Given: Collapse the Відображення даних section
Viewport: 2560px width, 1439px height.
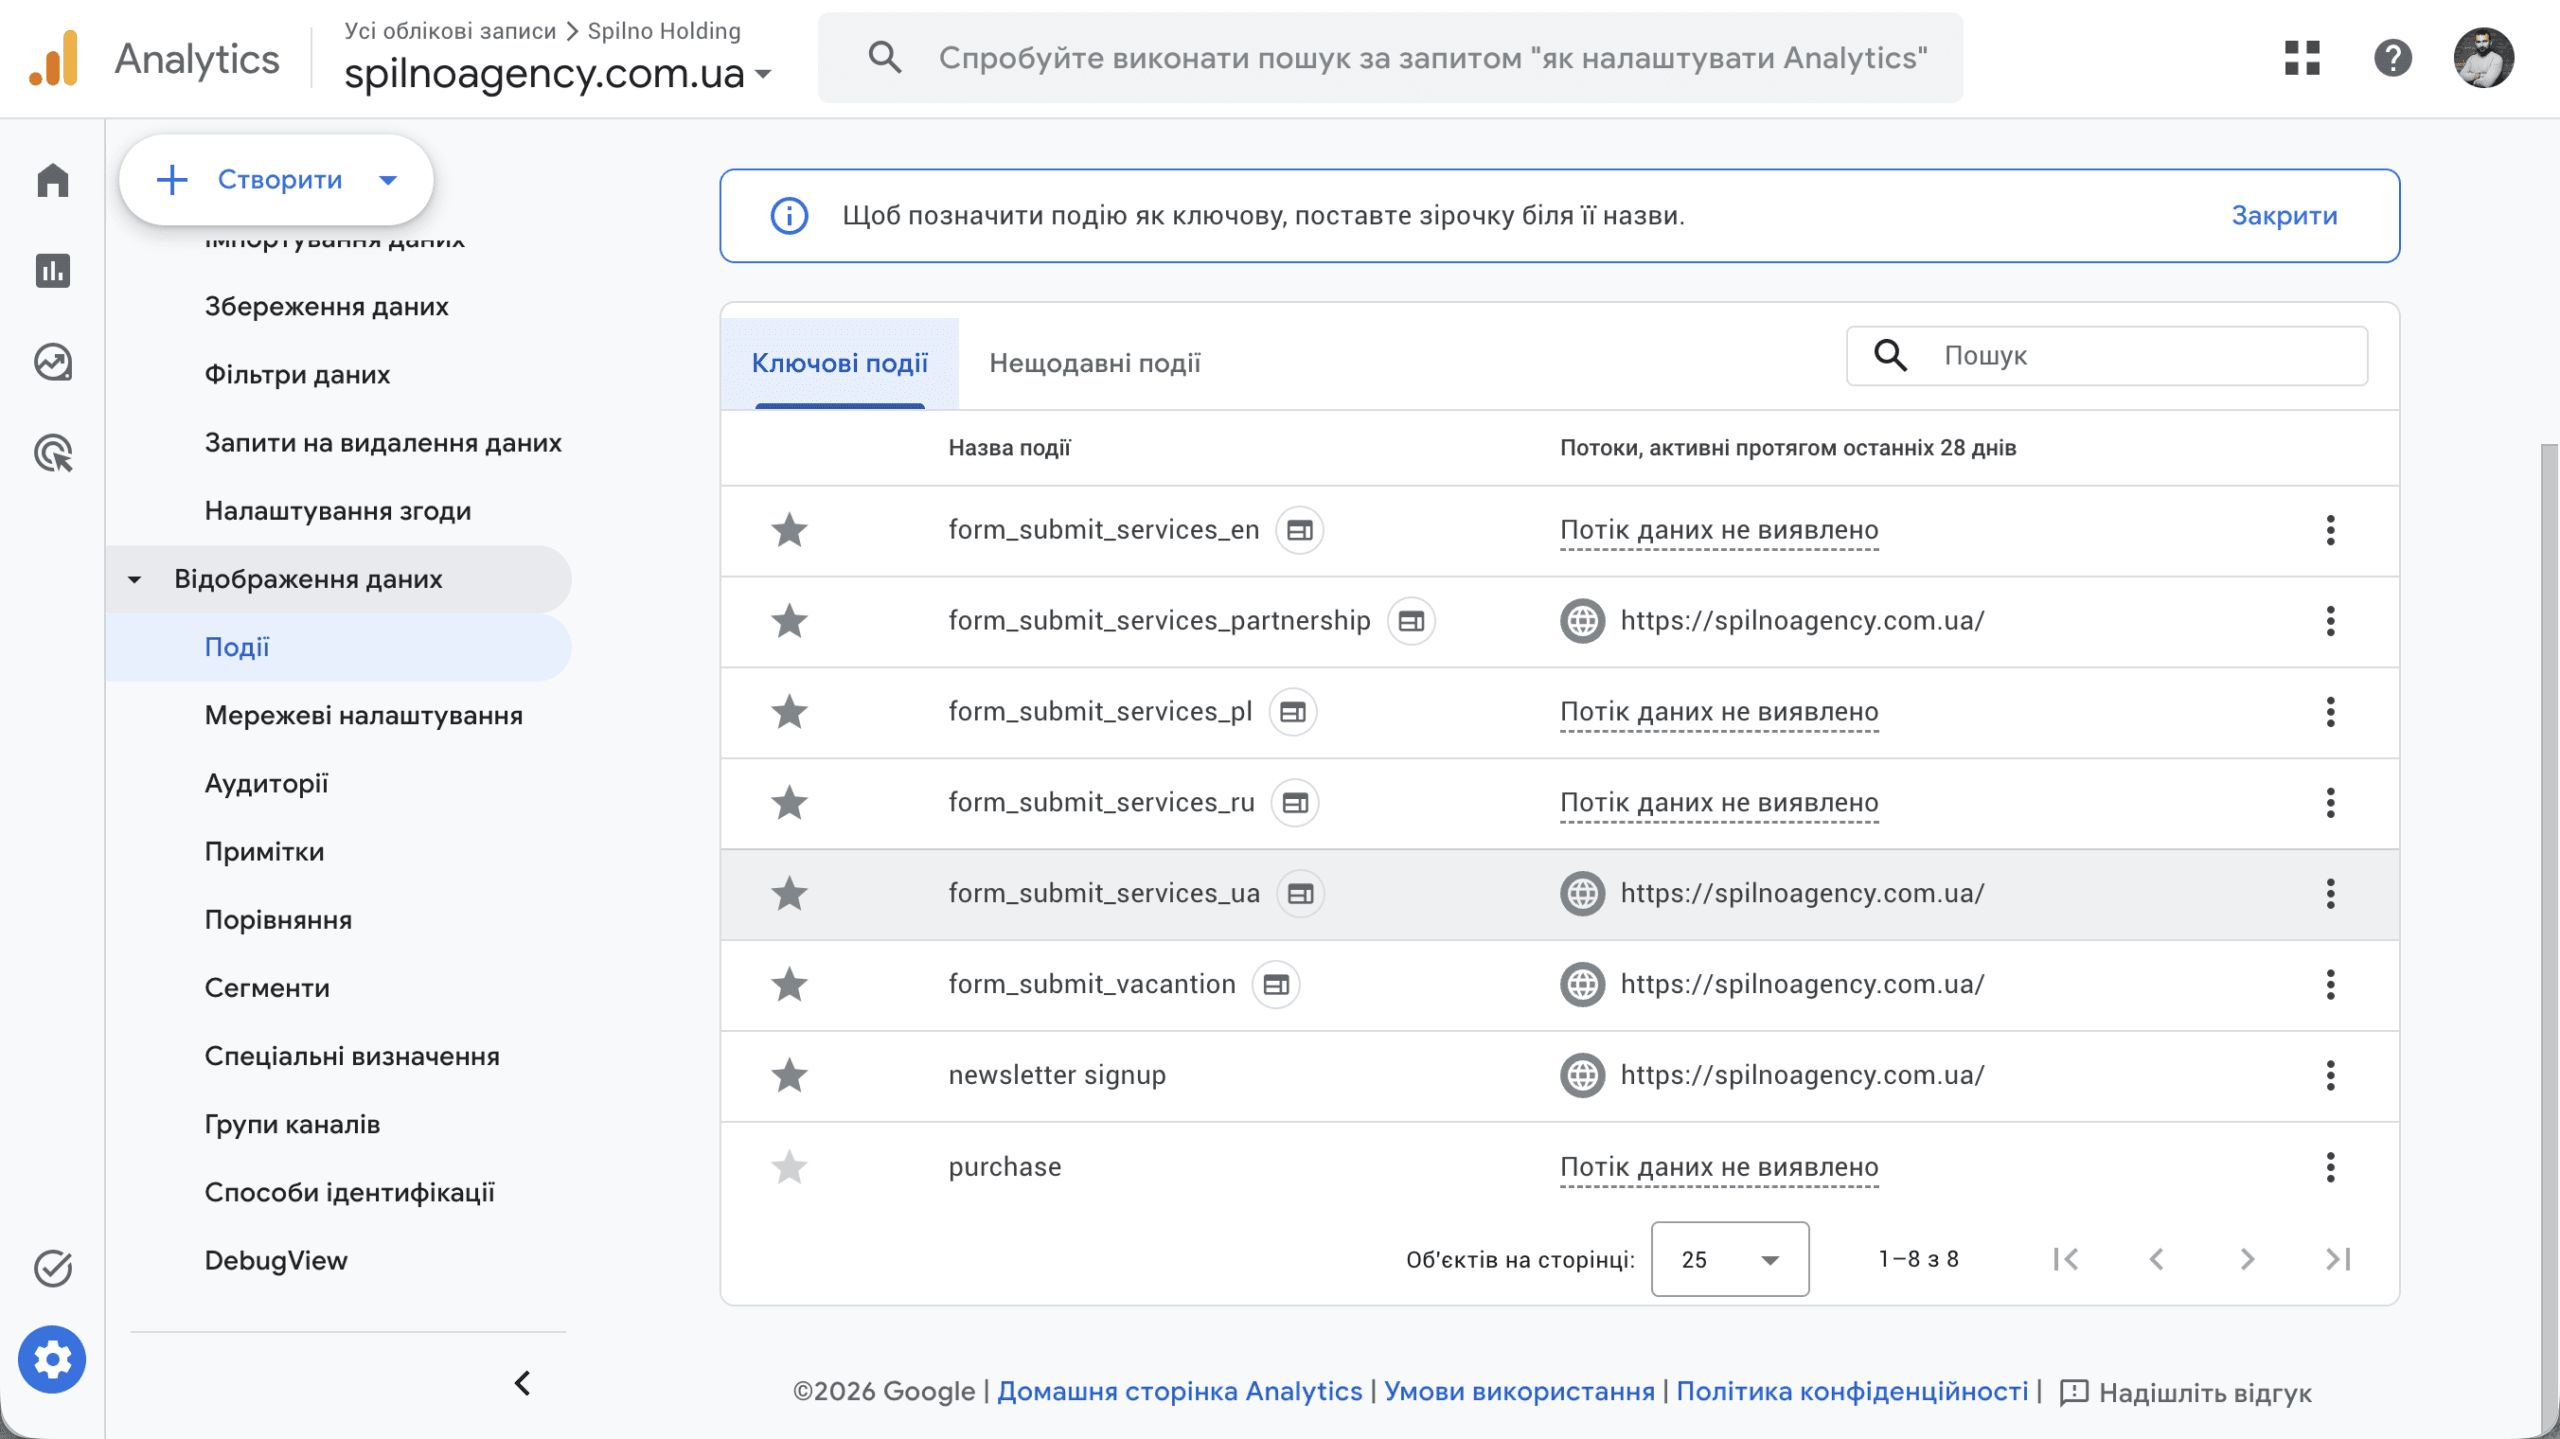Looking at the screenshot, I should pos(134,579).
